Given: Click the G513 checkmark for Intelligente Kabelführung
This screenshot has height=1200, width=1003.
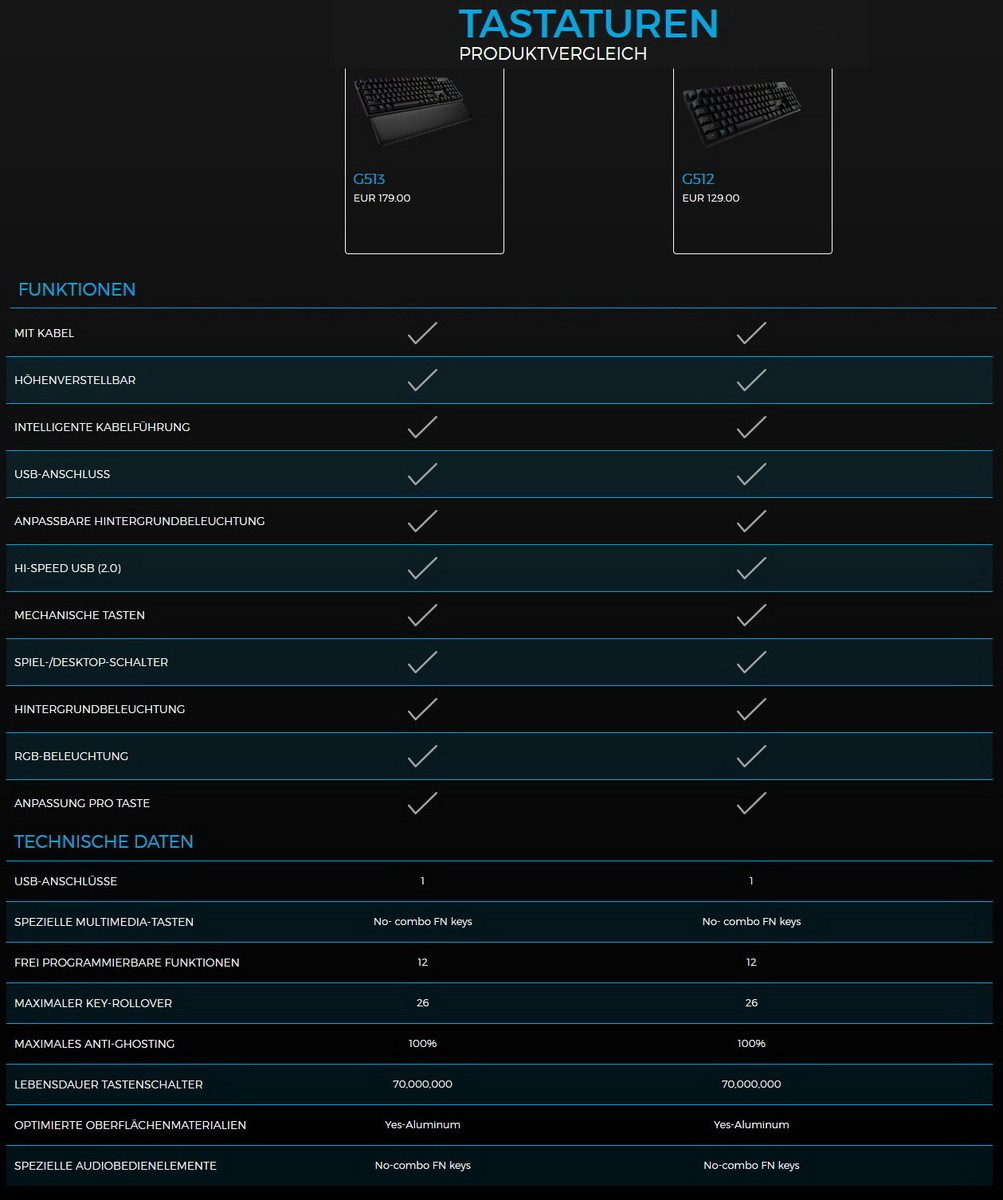Looking at the screenshot, I should tap(423, 427).
